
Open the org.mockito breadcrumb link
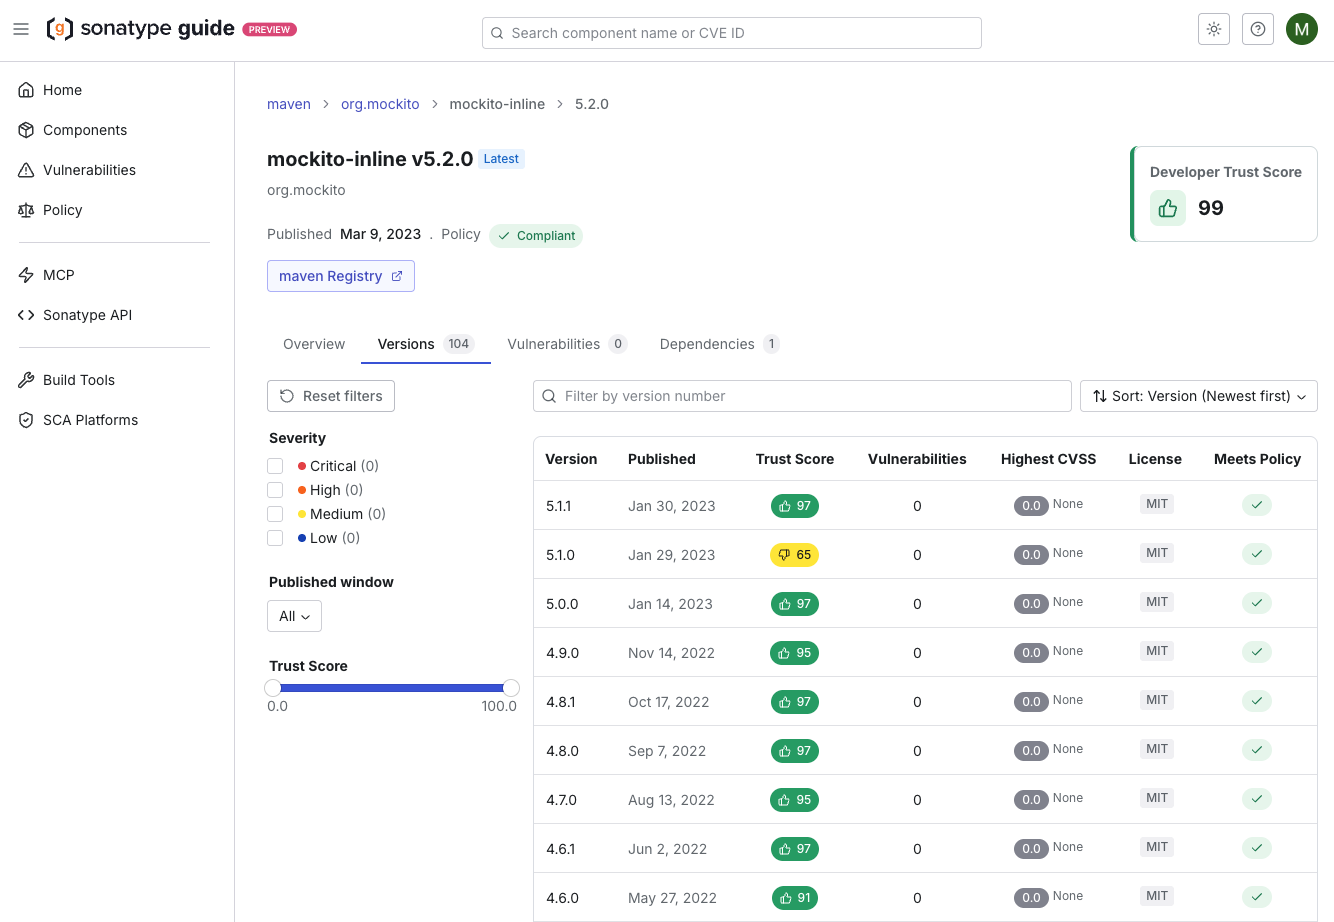[380, 104]
